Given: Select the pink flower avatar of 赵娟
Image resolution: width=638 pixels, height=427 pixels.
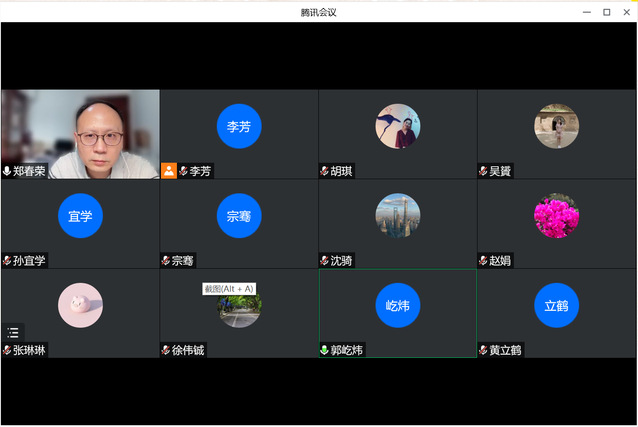Looking at the screenshot, I should coord(556,216).
